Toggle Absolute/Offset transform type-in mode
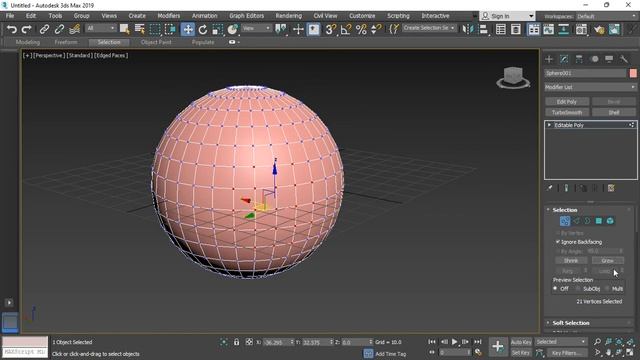640x360 pixels. click(x=249, y=342)
